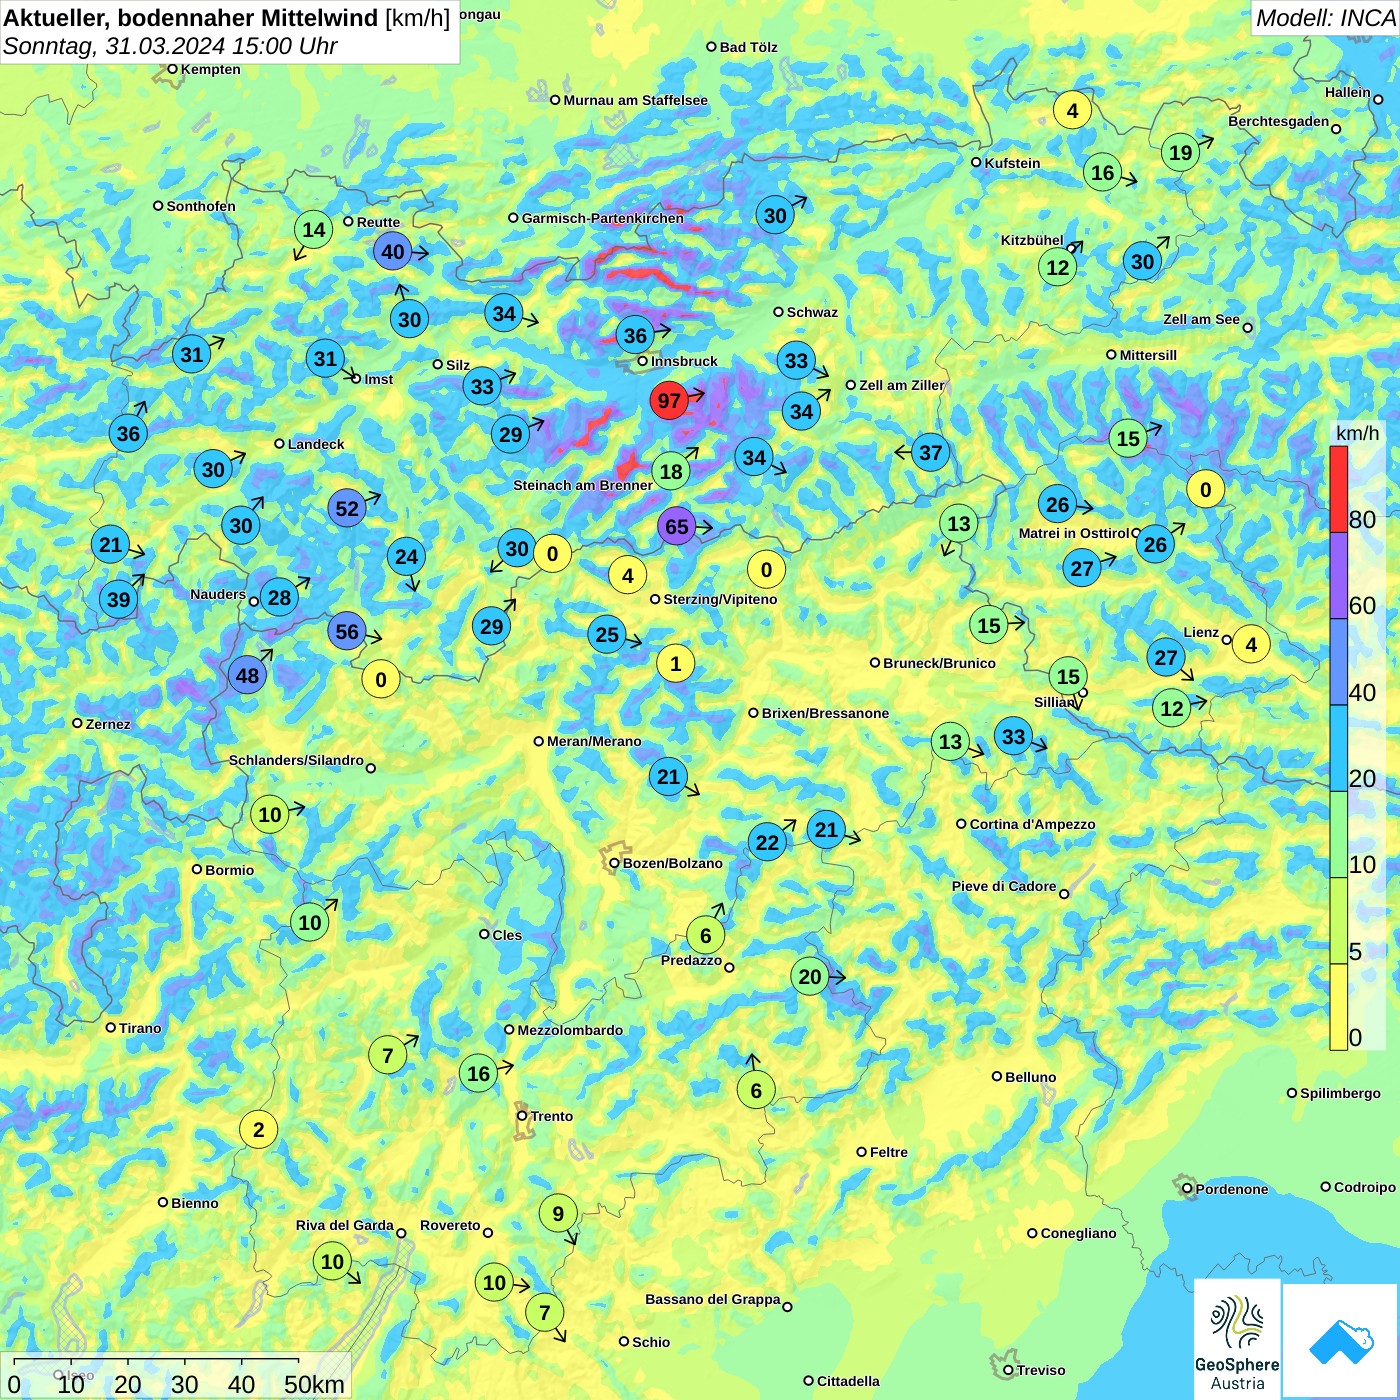
Task: Click the 28 km/h marker near Nauders
Action: click(x=279, y=598)
